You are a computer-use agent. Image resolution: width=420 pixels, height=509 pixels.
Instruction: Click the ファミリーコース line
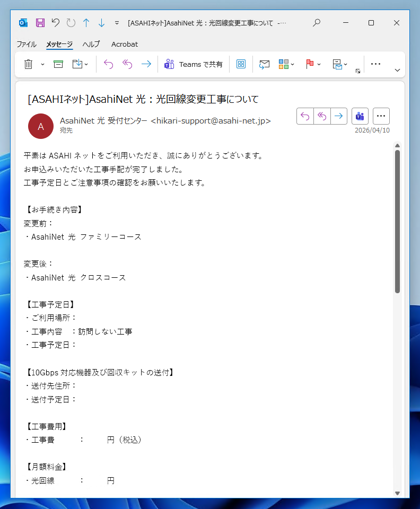pos(83,237)
